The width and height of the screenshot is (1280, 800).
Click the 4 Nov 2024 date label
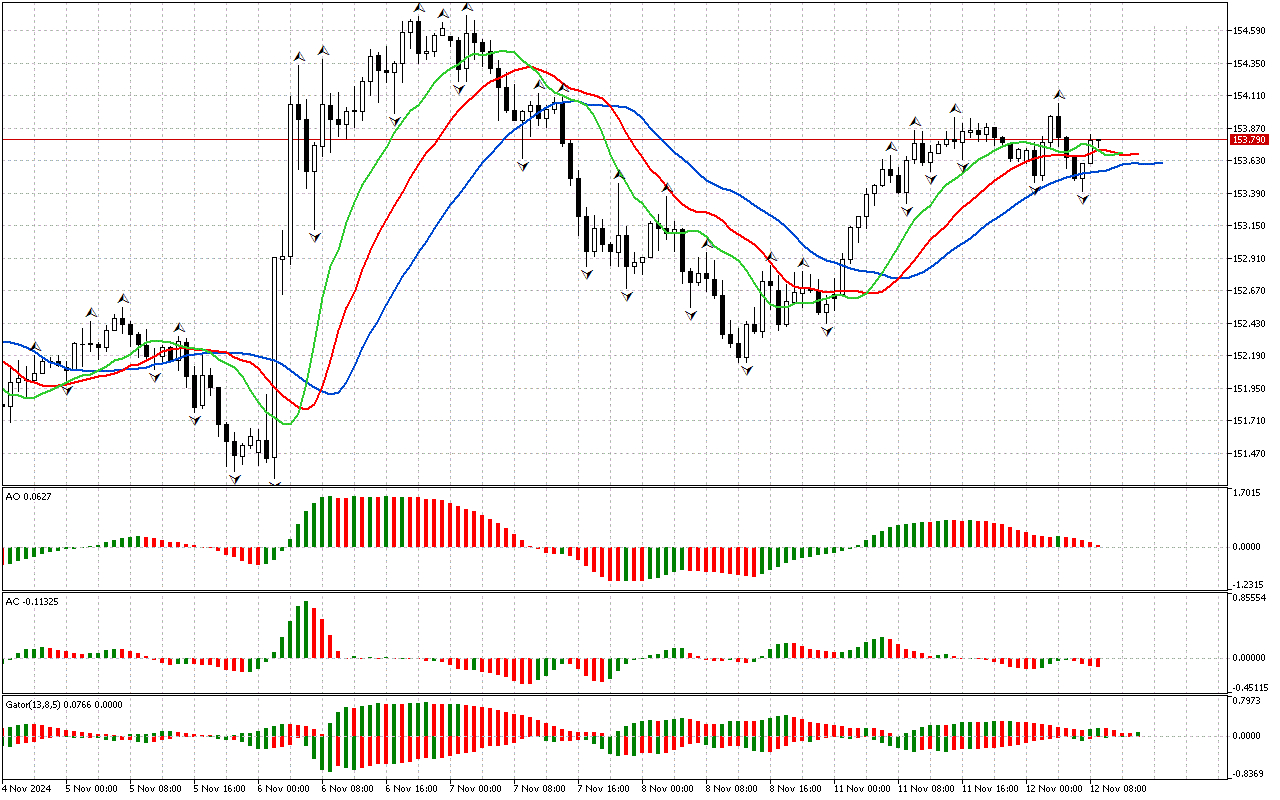(27, 788)
